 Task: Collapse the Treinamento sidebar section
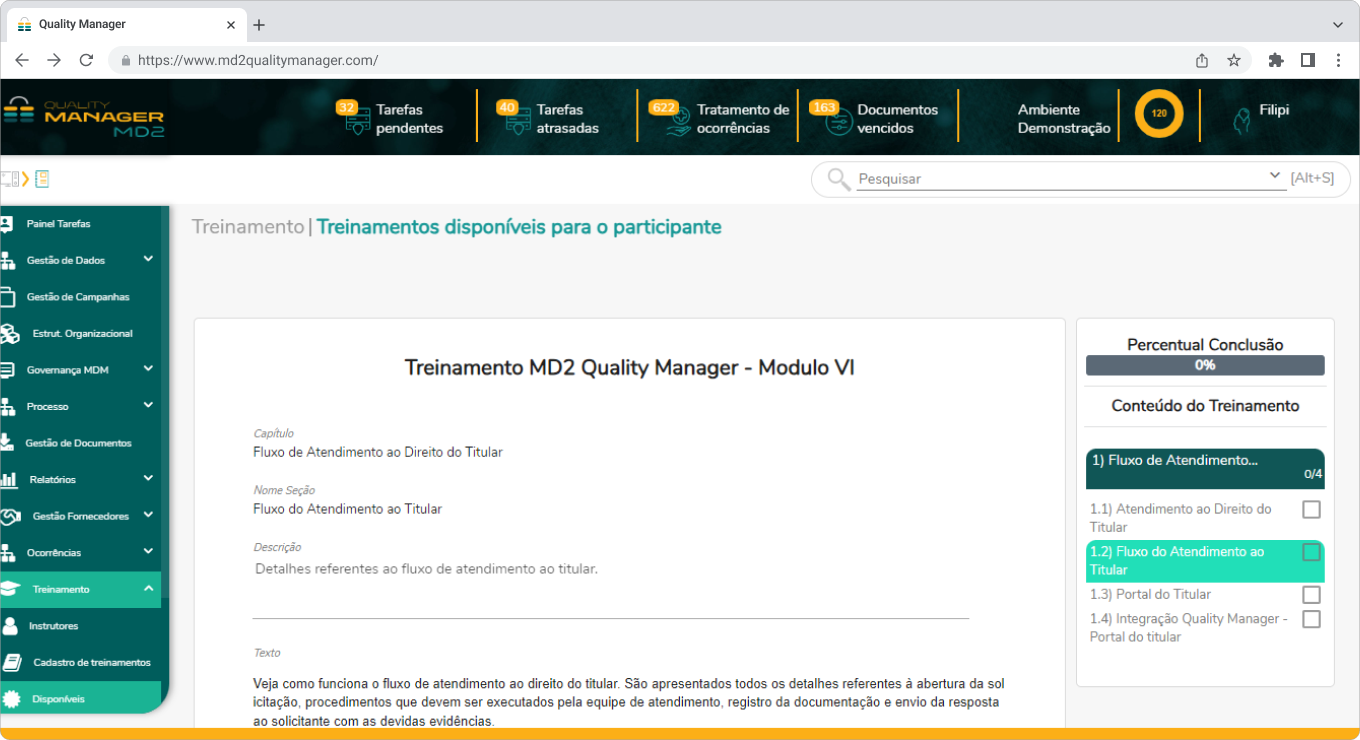148,589
